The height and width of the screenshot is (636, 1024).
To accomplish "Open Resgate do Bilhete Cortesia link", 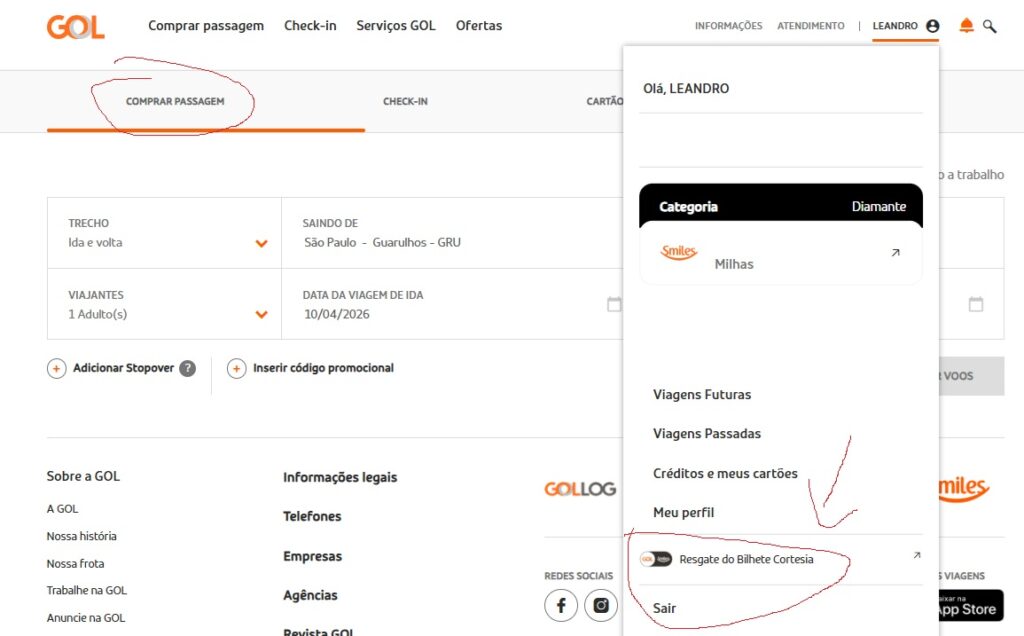I will coord(746,559).
